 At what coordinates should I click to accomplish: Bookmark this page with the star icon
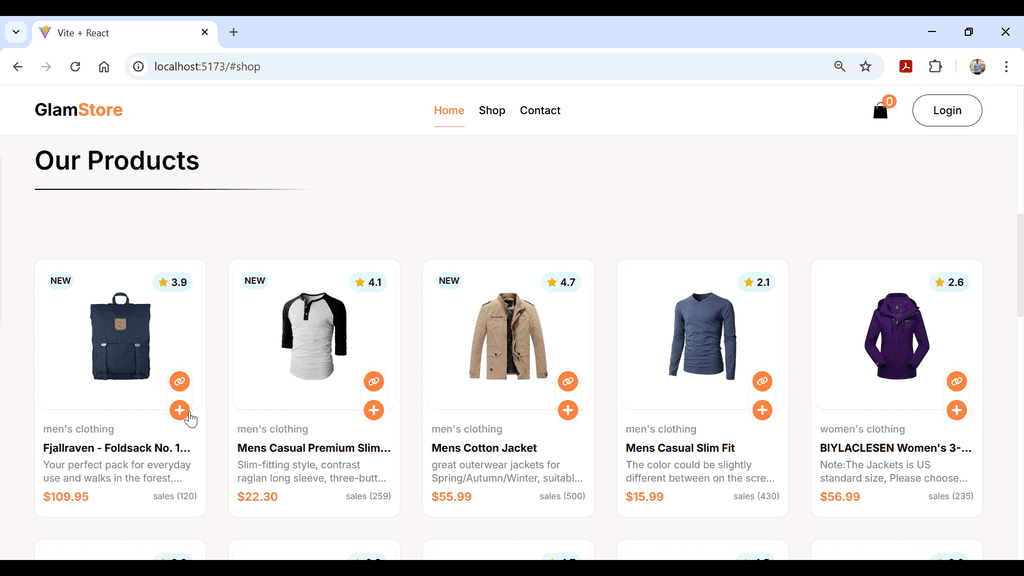866,67
